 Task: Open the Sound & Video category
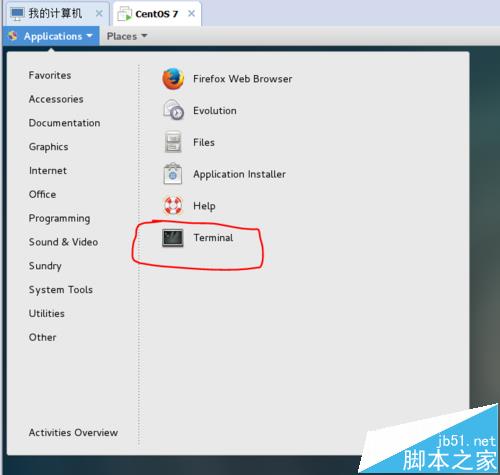click(x=63, y=242)
